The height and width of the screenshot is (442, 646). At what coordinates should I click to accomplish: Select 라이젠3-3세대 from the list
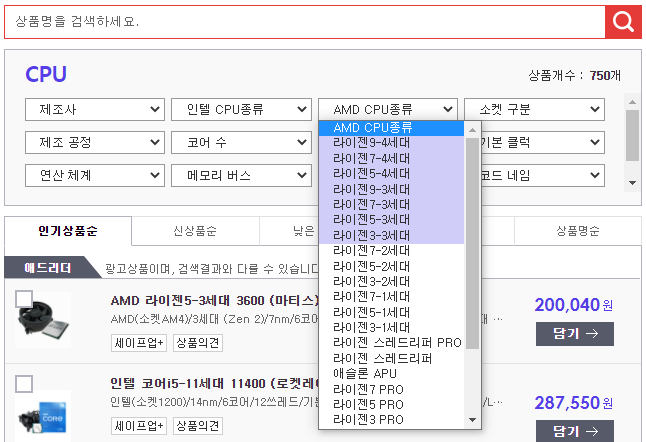tap(391, 236)
